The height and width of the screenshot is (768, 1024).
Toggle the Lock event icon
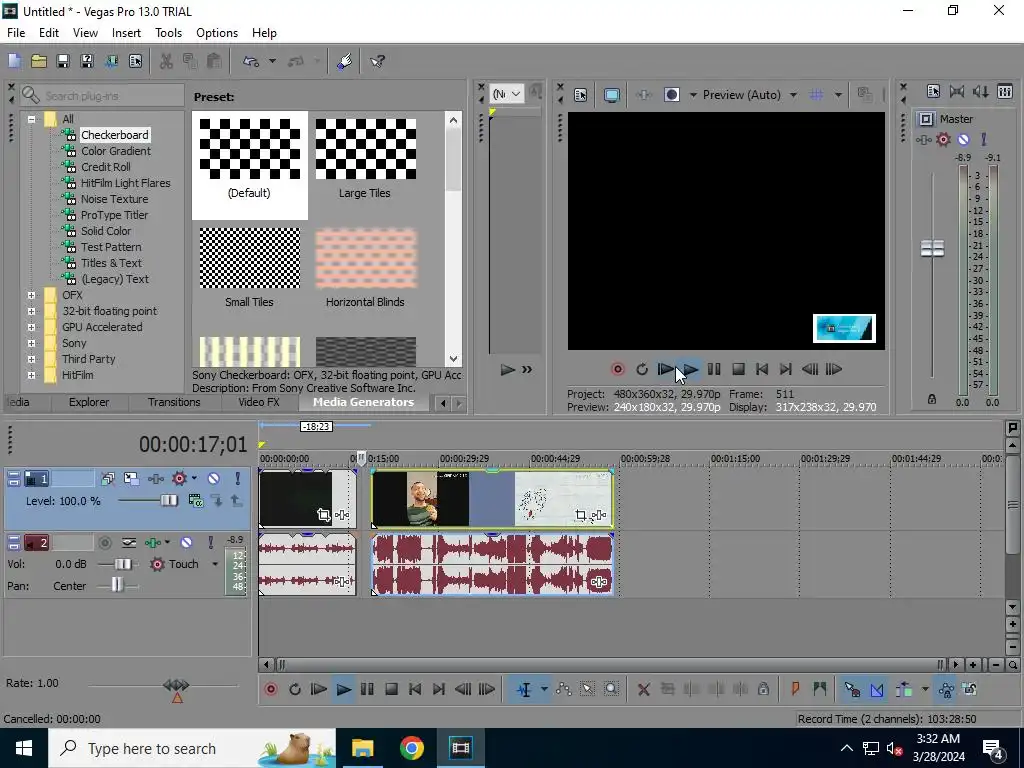(x=763, y=690)
